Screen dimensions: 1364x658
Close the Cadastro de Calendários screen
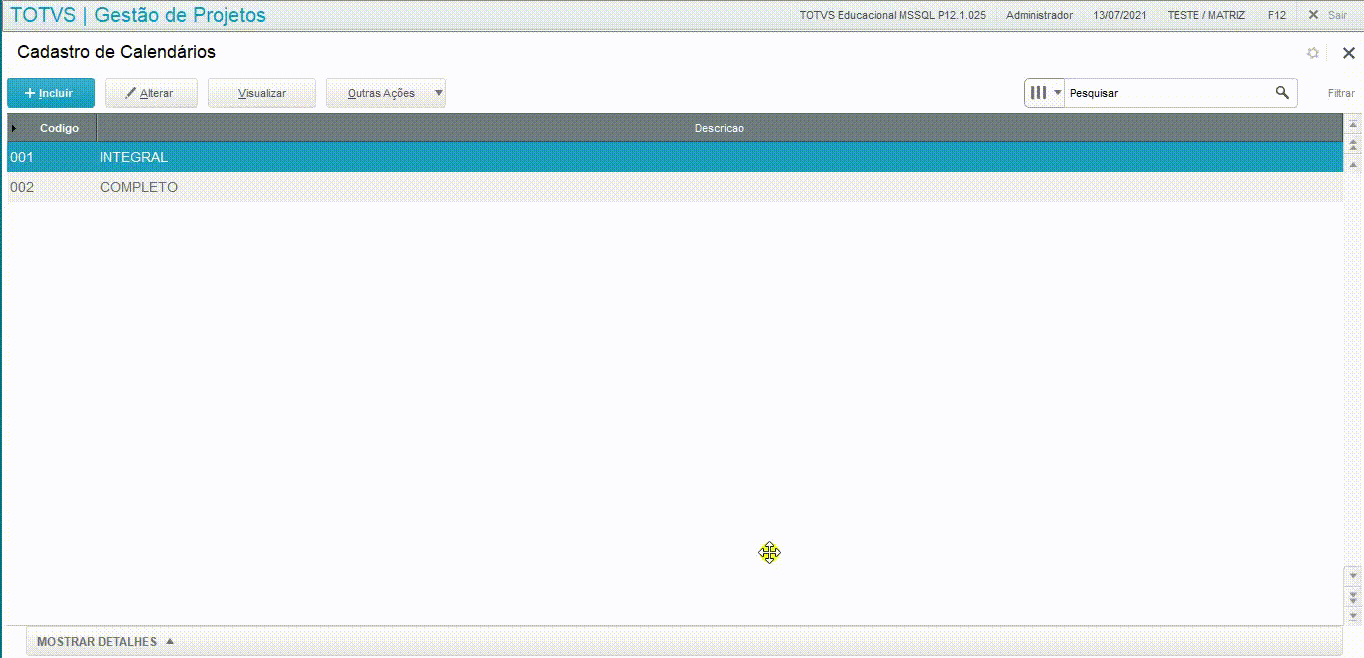click(1348, 53)
